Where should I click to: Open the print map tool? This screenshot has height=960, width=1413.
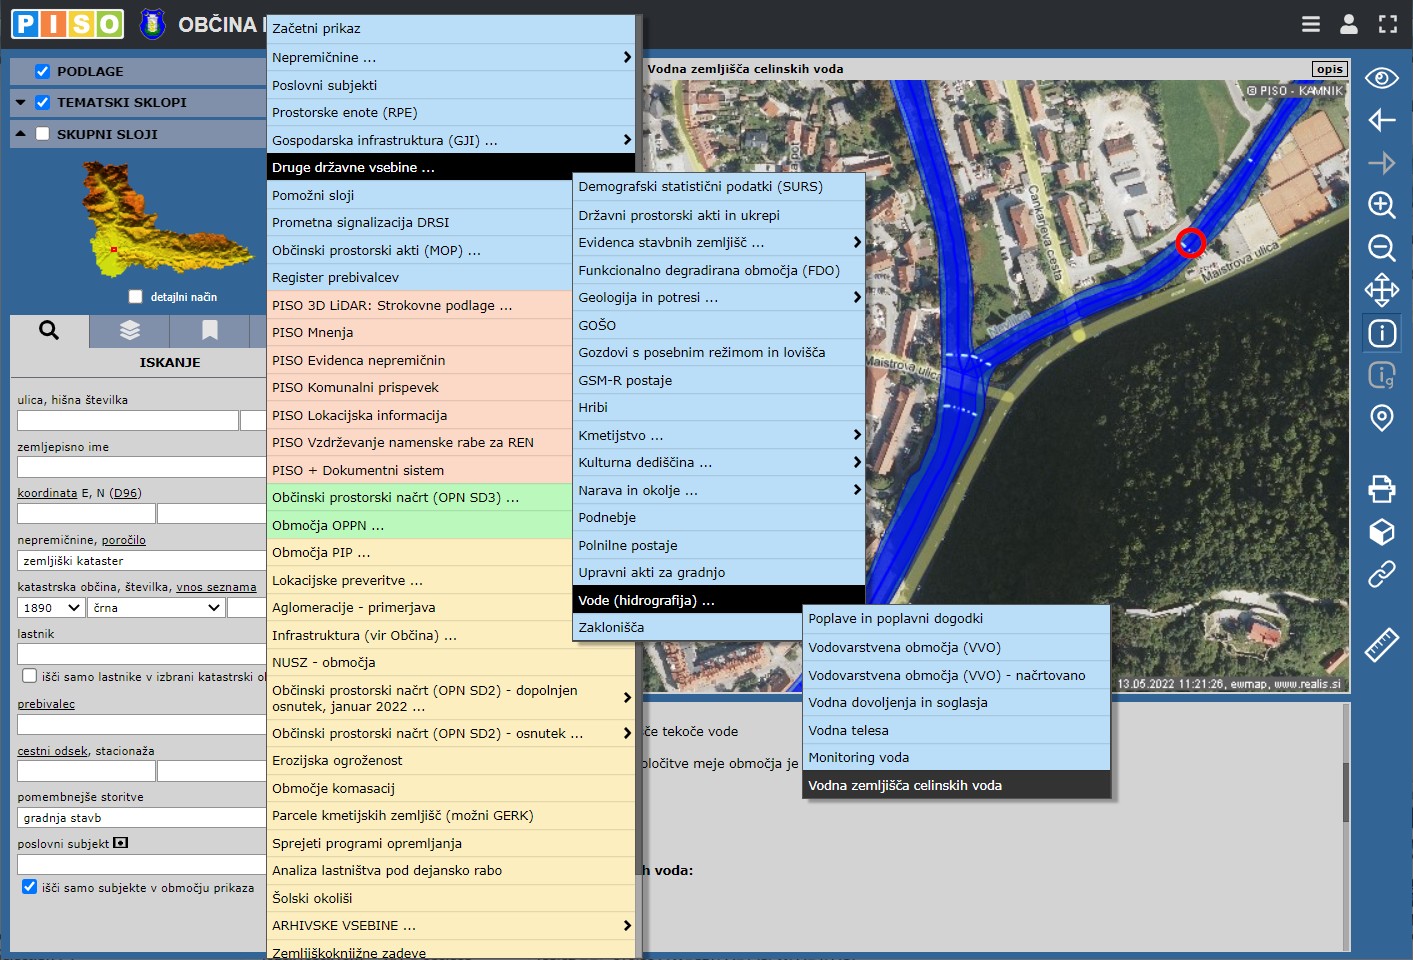pos(1381,488)
